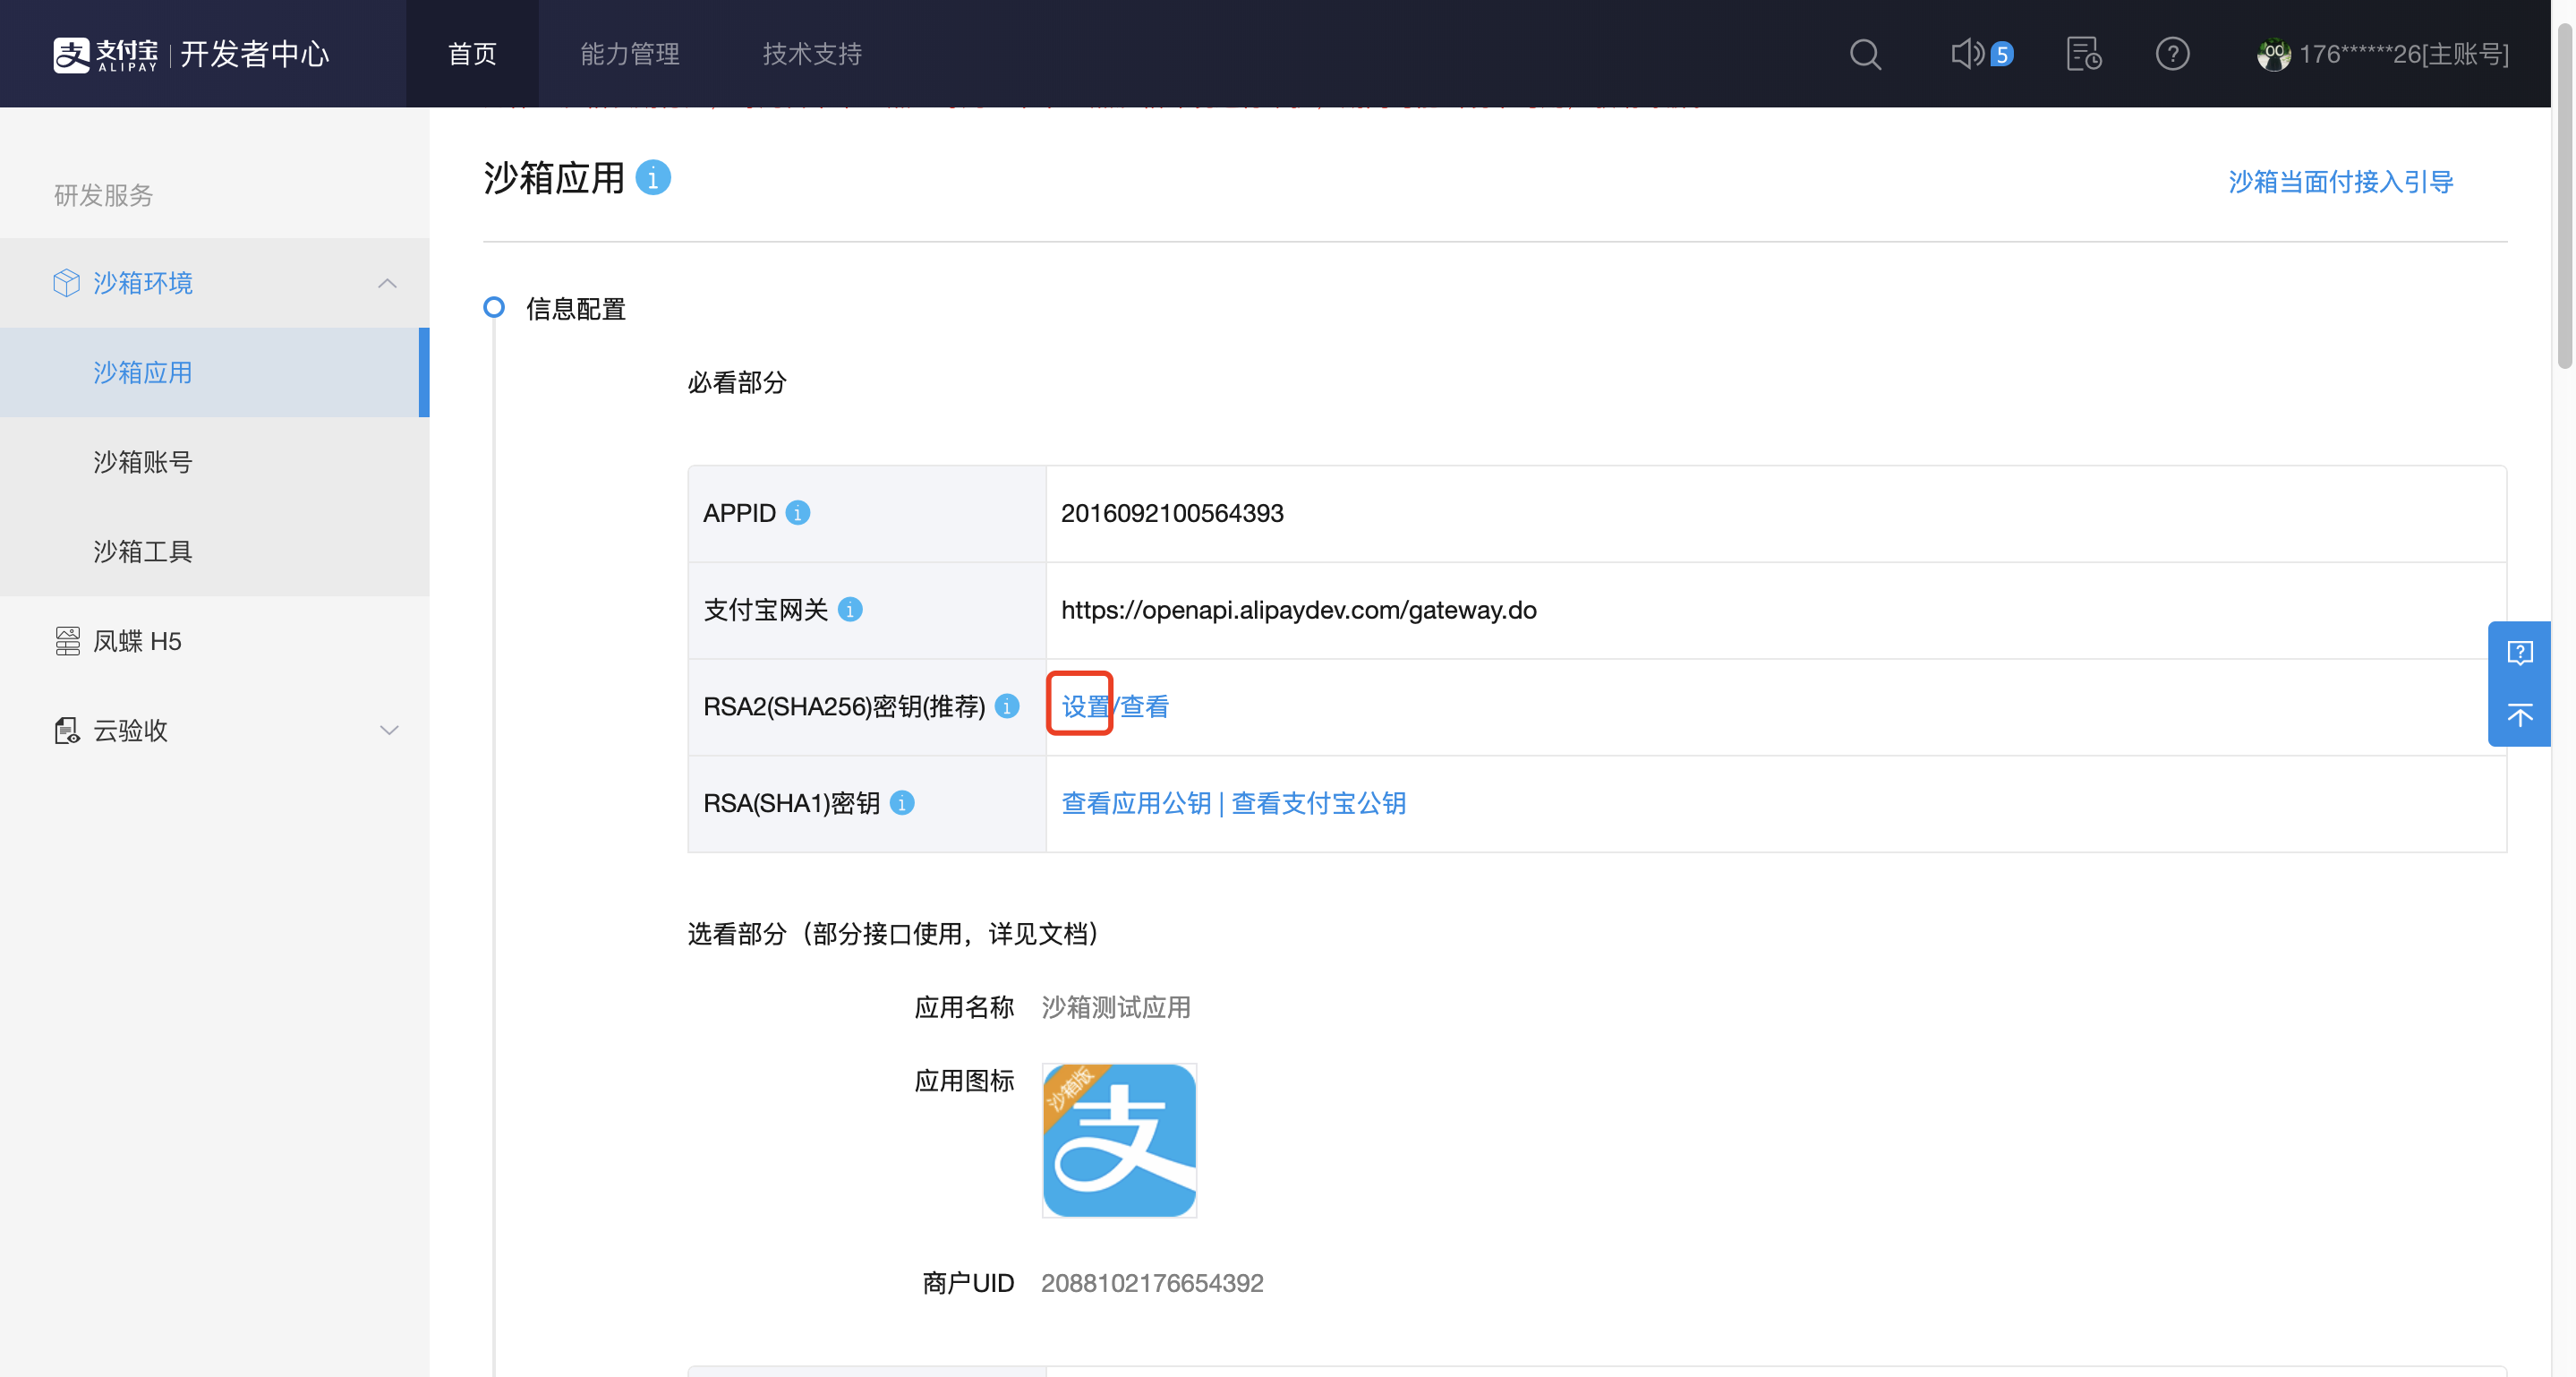The height and width of the screenshot is (1377, 2576).
Task: Click gateway URL https://openapi.alipaydev.com/gateway.do
Action: tap(1298, 610)
